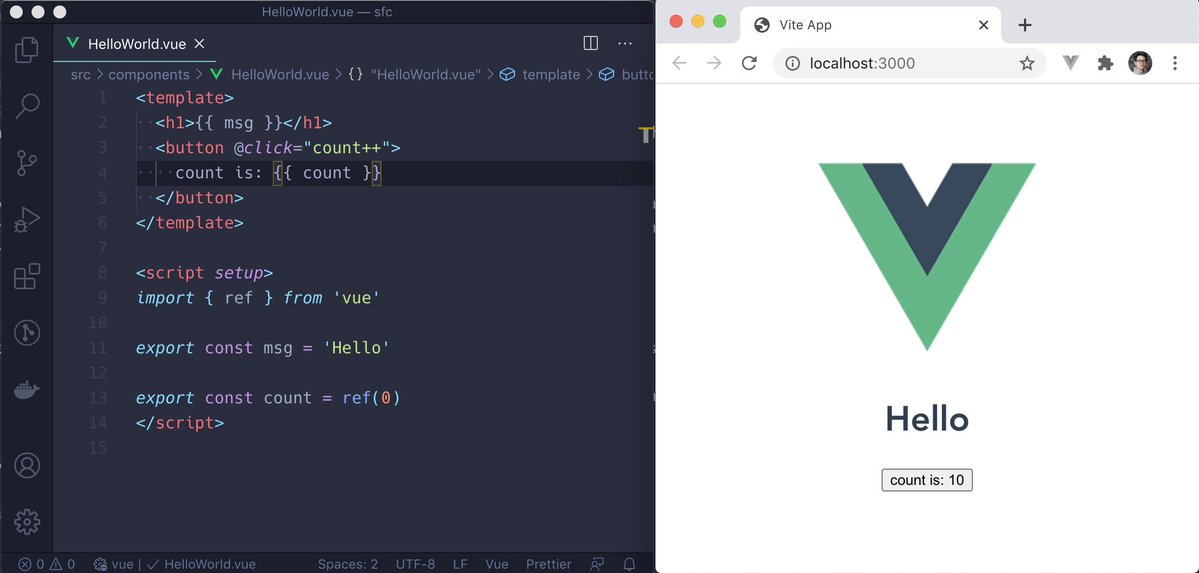
Task: Open the Git graph circular icon in activity bar
Action: [x=27, y=333]
